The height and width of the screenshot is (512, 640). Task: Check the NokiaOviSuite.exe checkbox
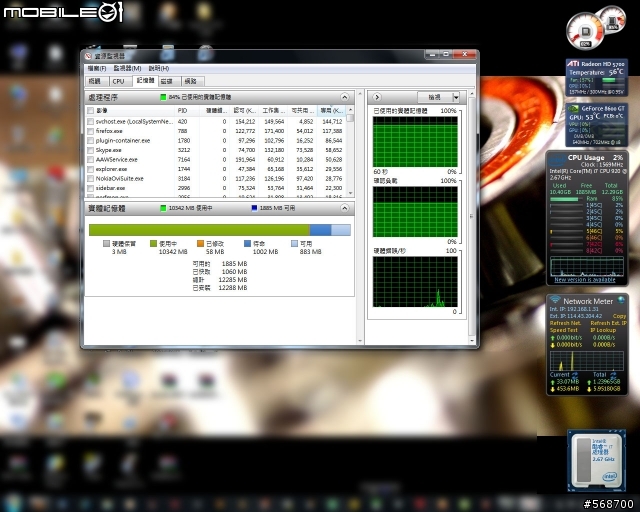pos(90,178)
